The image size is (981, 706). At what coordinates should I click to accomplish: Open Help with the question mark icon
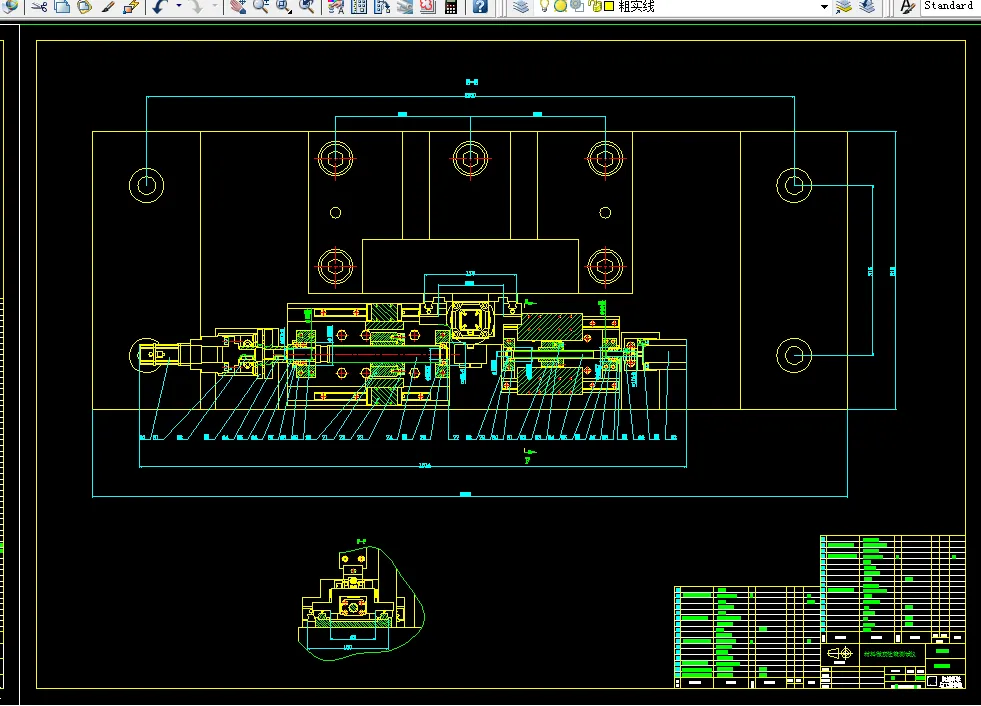pos(480,7)
